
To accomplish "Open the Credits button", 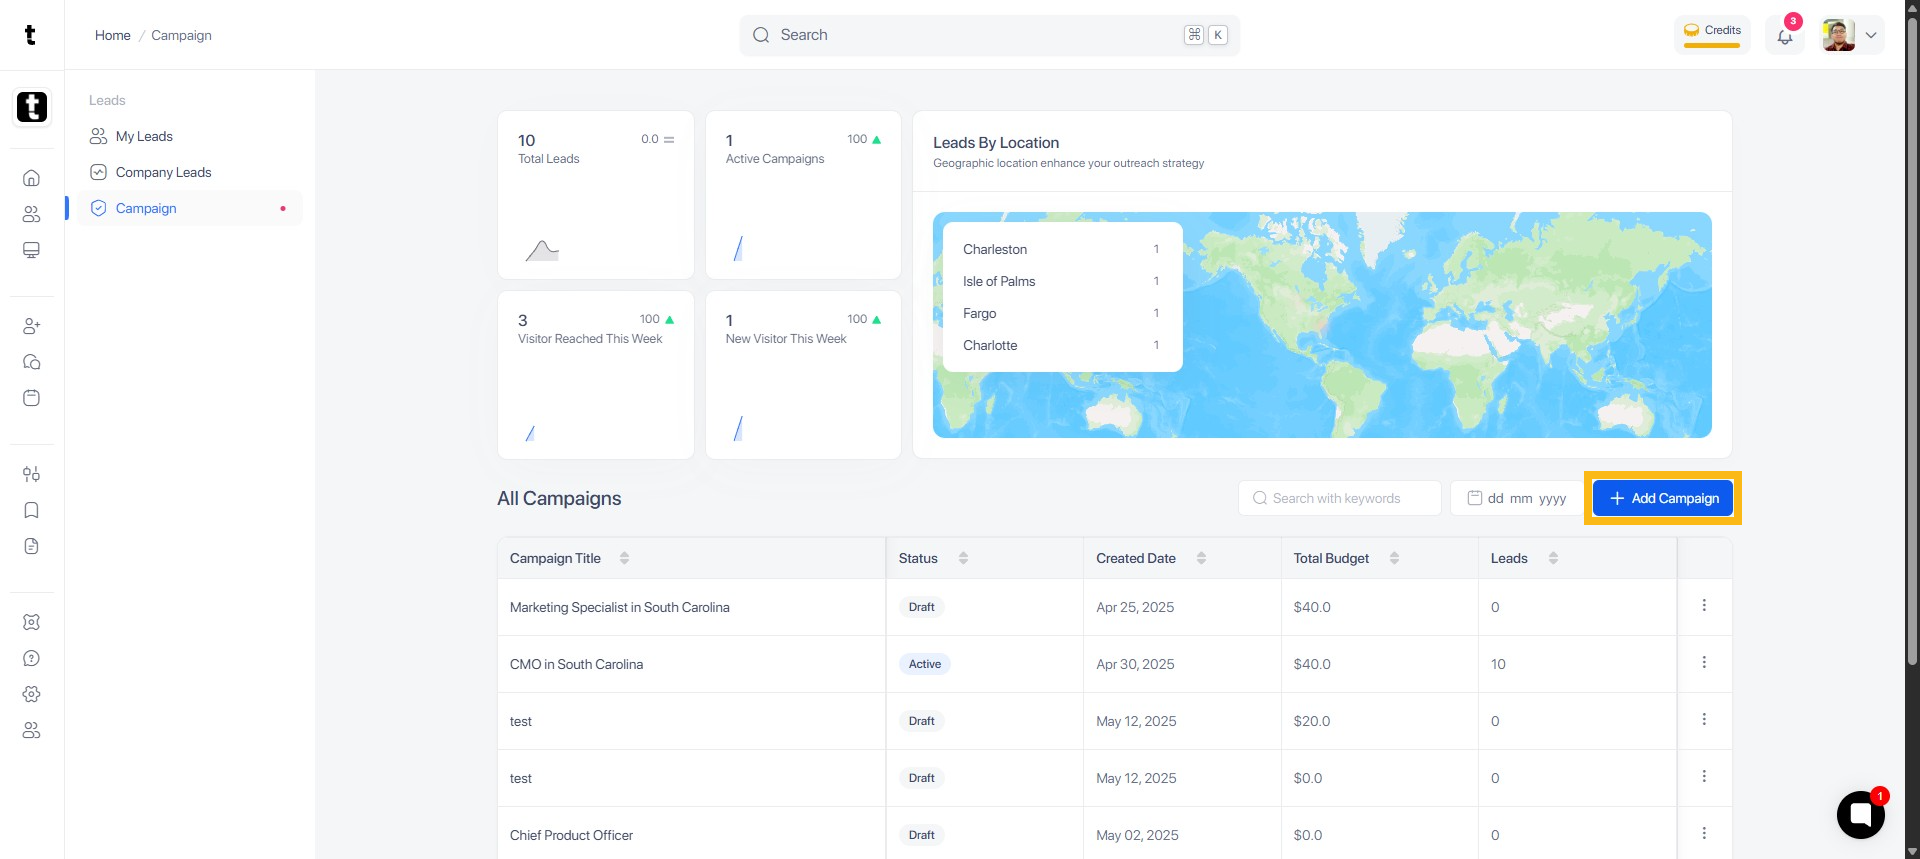I will [x=1712, y=33].
